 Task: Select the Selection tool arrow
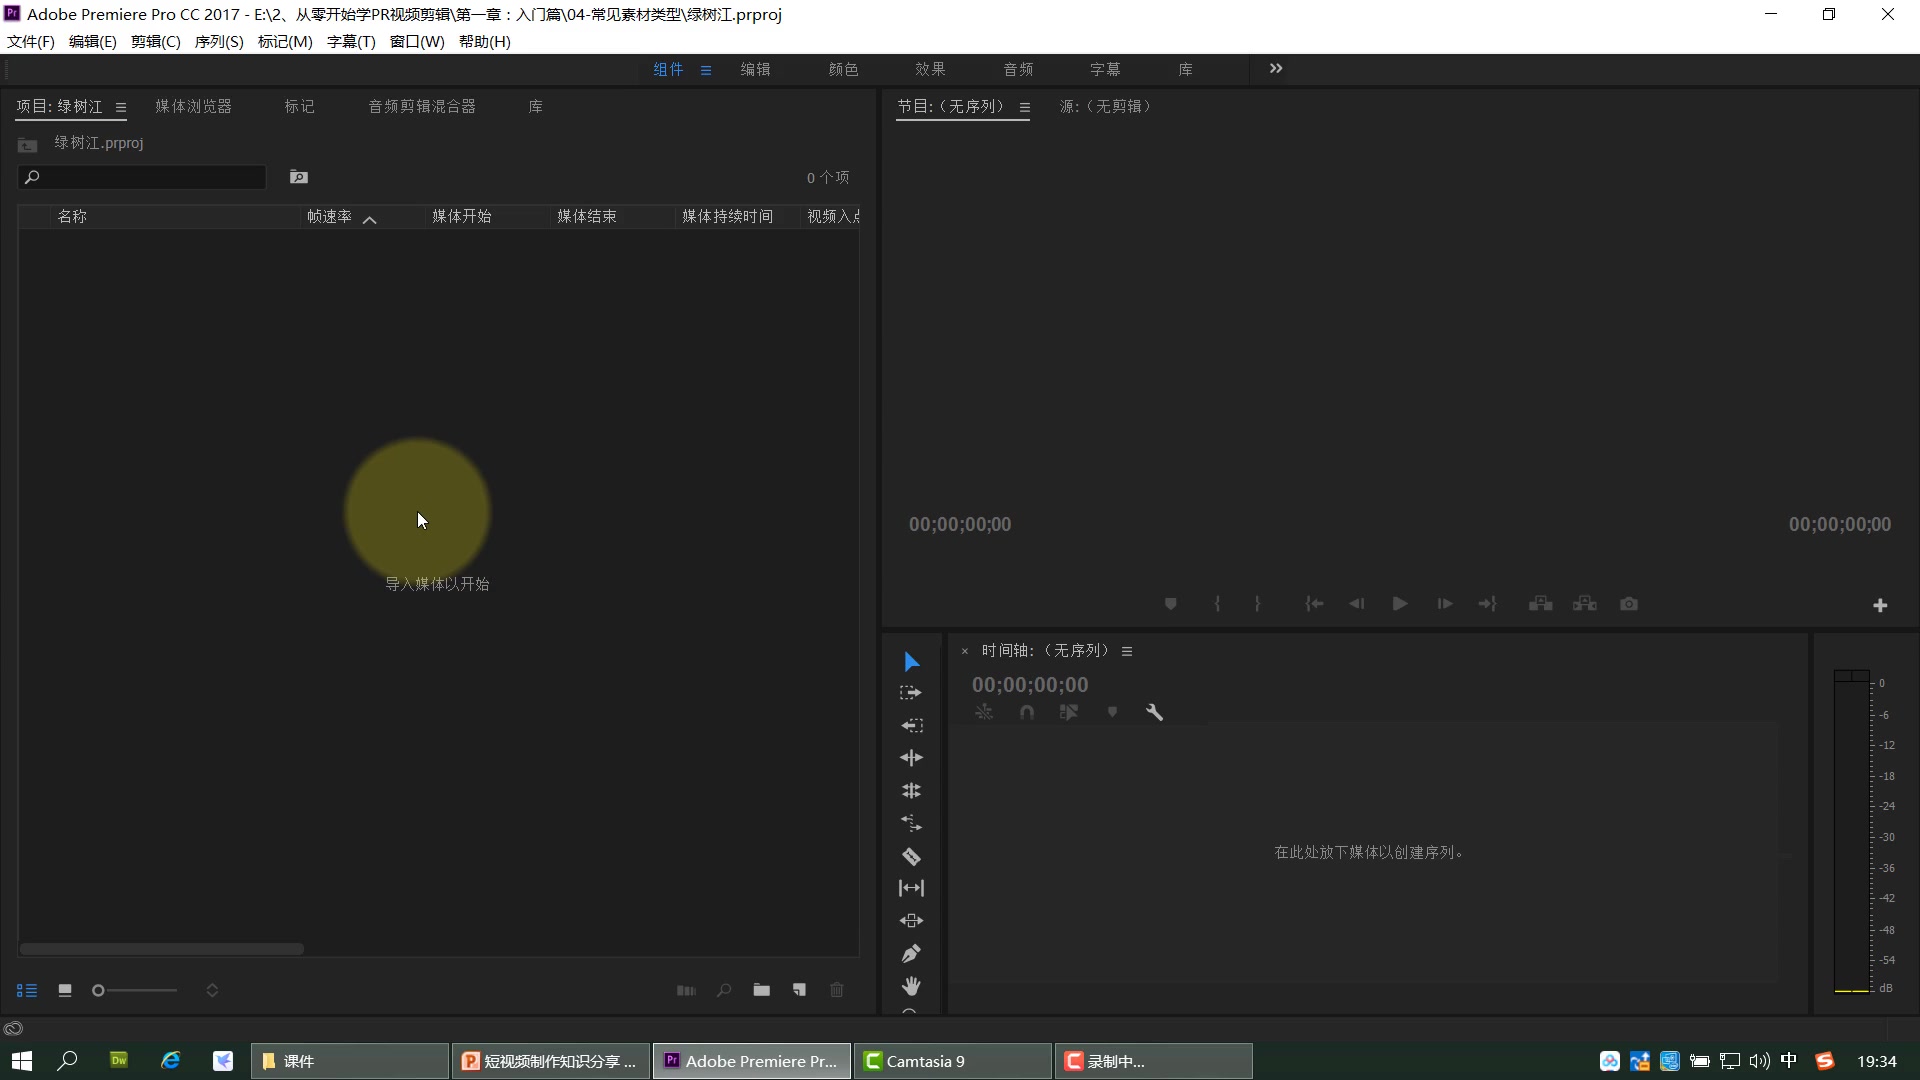click(911, 661)
